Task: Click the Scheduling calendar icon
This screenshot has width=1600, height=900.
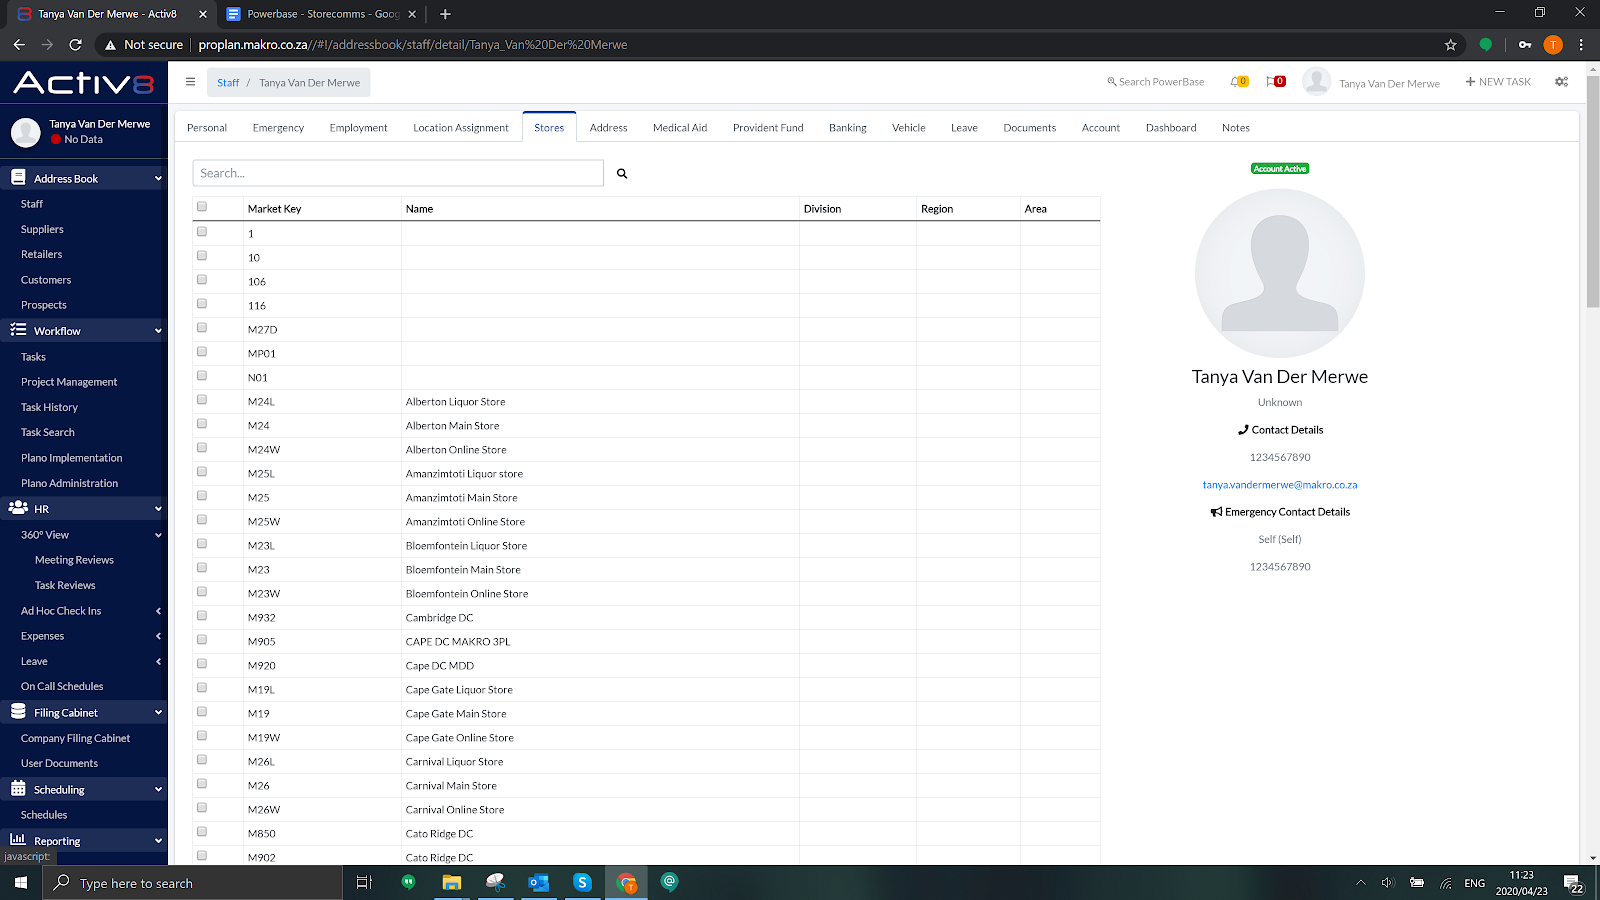Action: [x=18, y=789]
